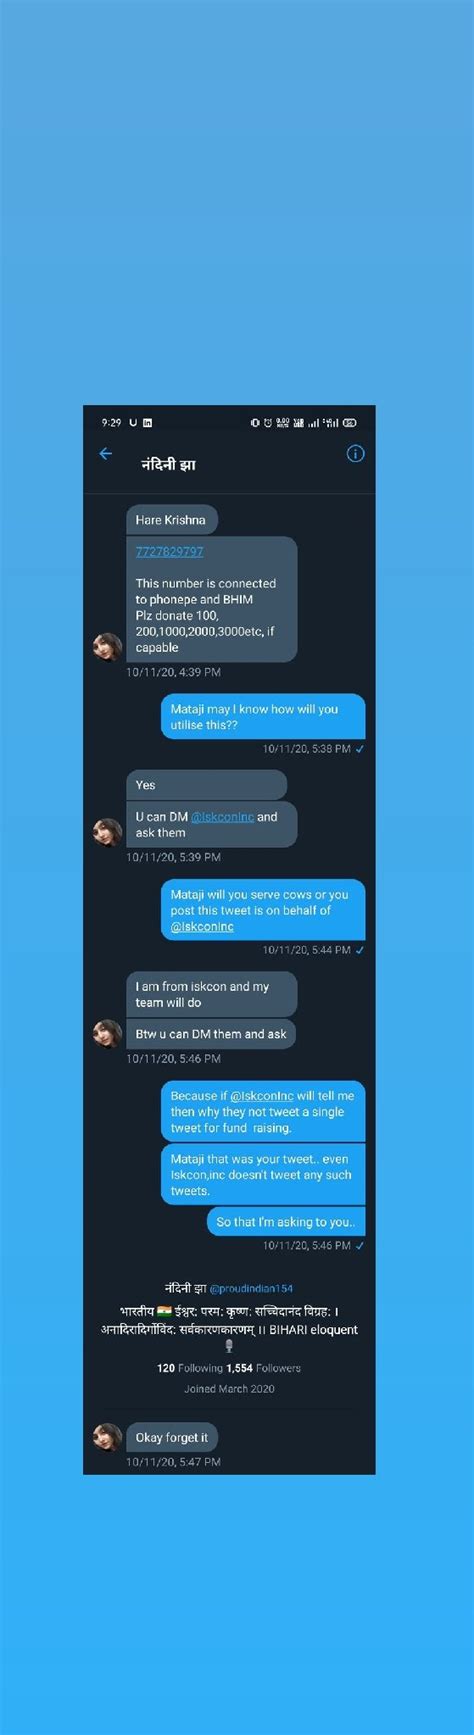This screenshot has height=1735, width=474.
Task: Open the 120 Following count
Action: [x=190, y=1368]
